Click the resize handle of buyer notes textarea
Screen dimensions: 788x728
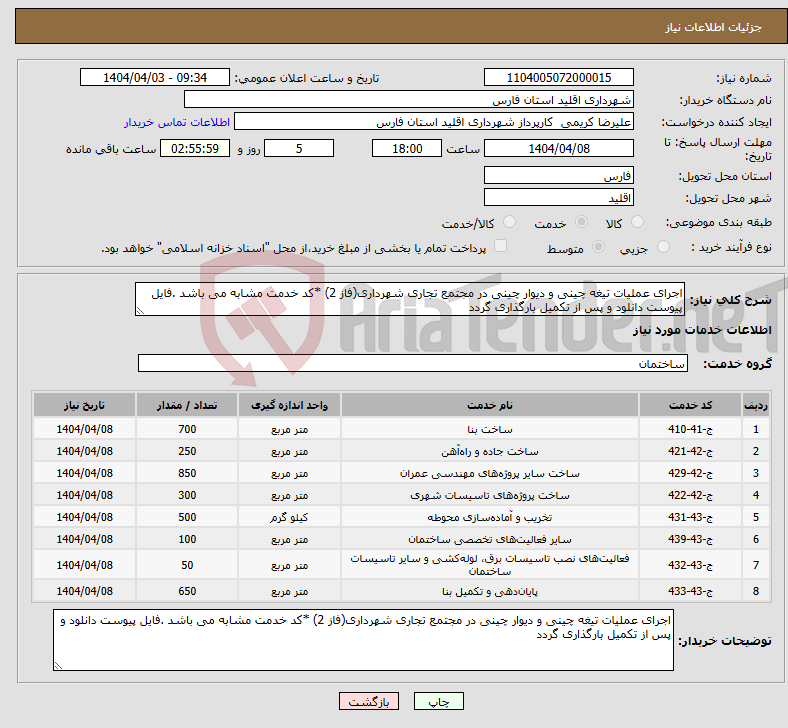[x=58, y=666]
